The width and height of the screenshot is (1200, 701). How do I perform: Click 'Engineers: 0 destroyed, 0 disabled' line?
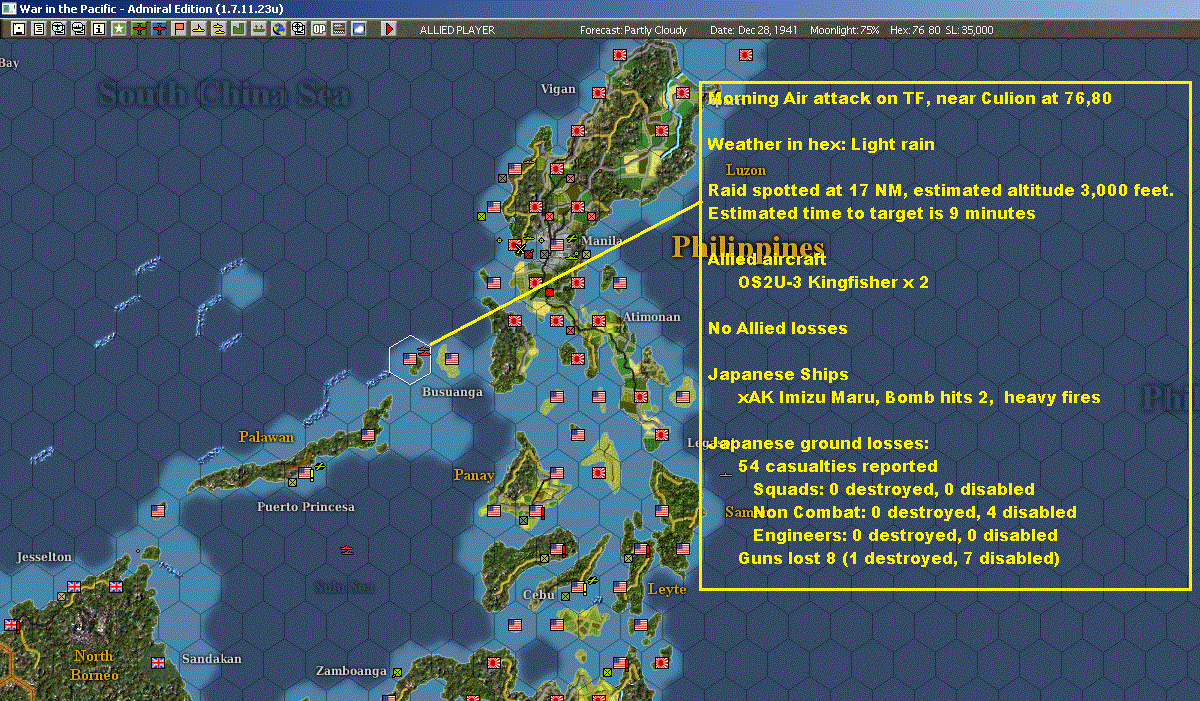pos(905,536)
